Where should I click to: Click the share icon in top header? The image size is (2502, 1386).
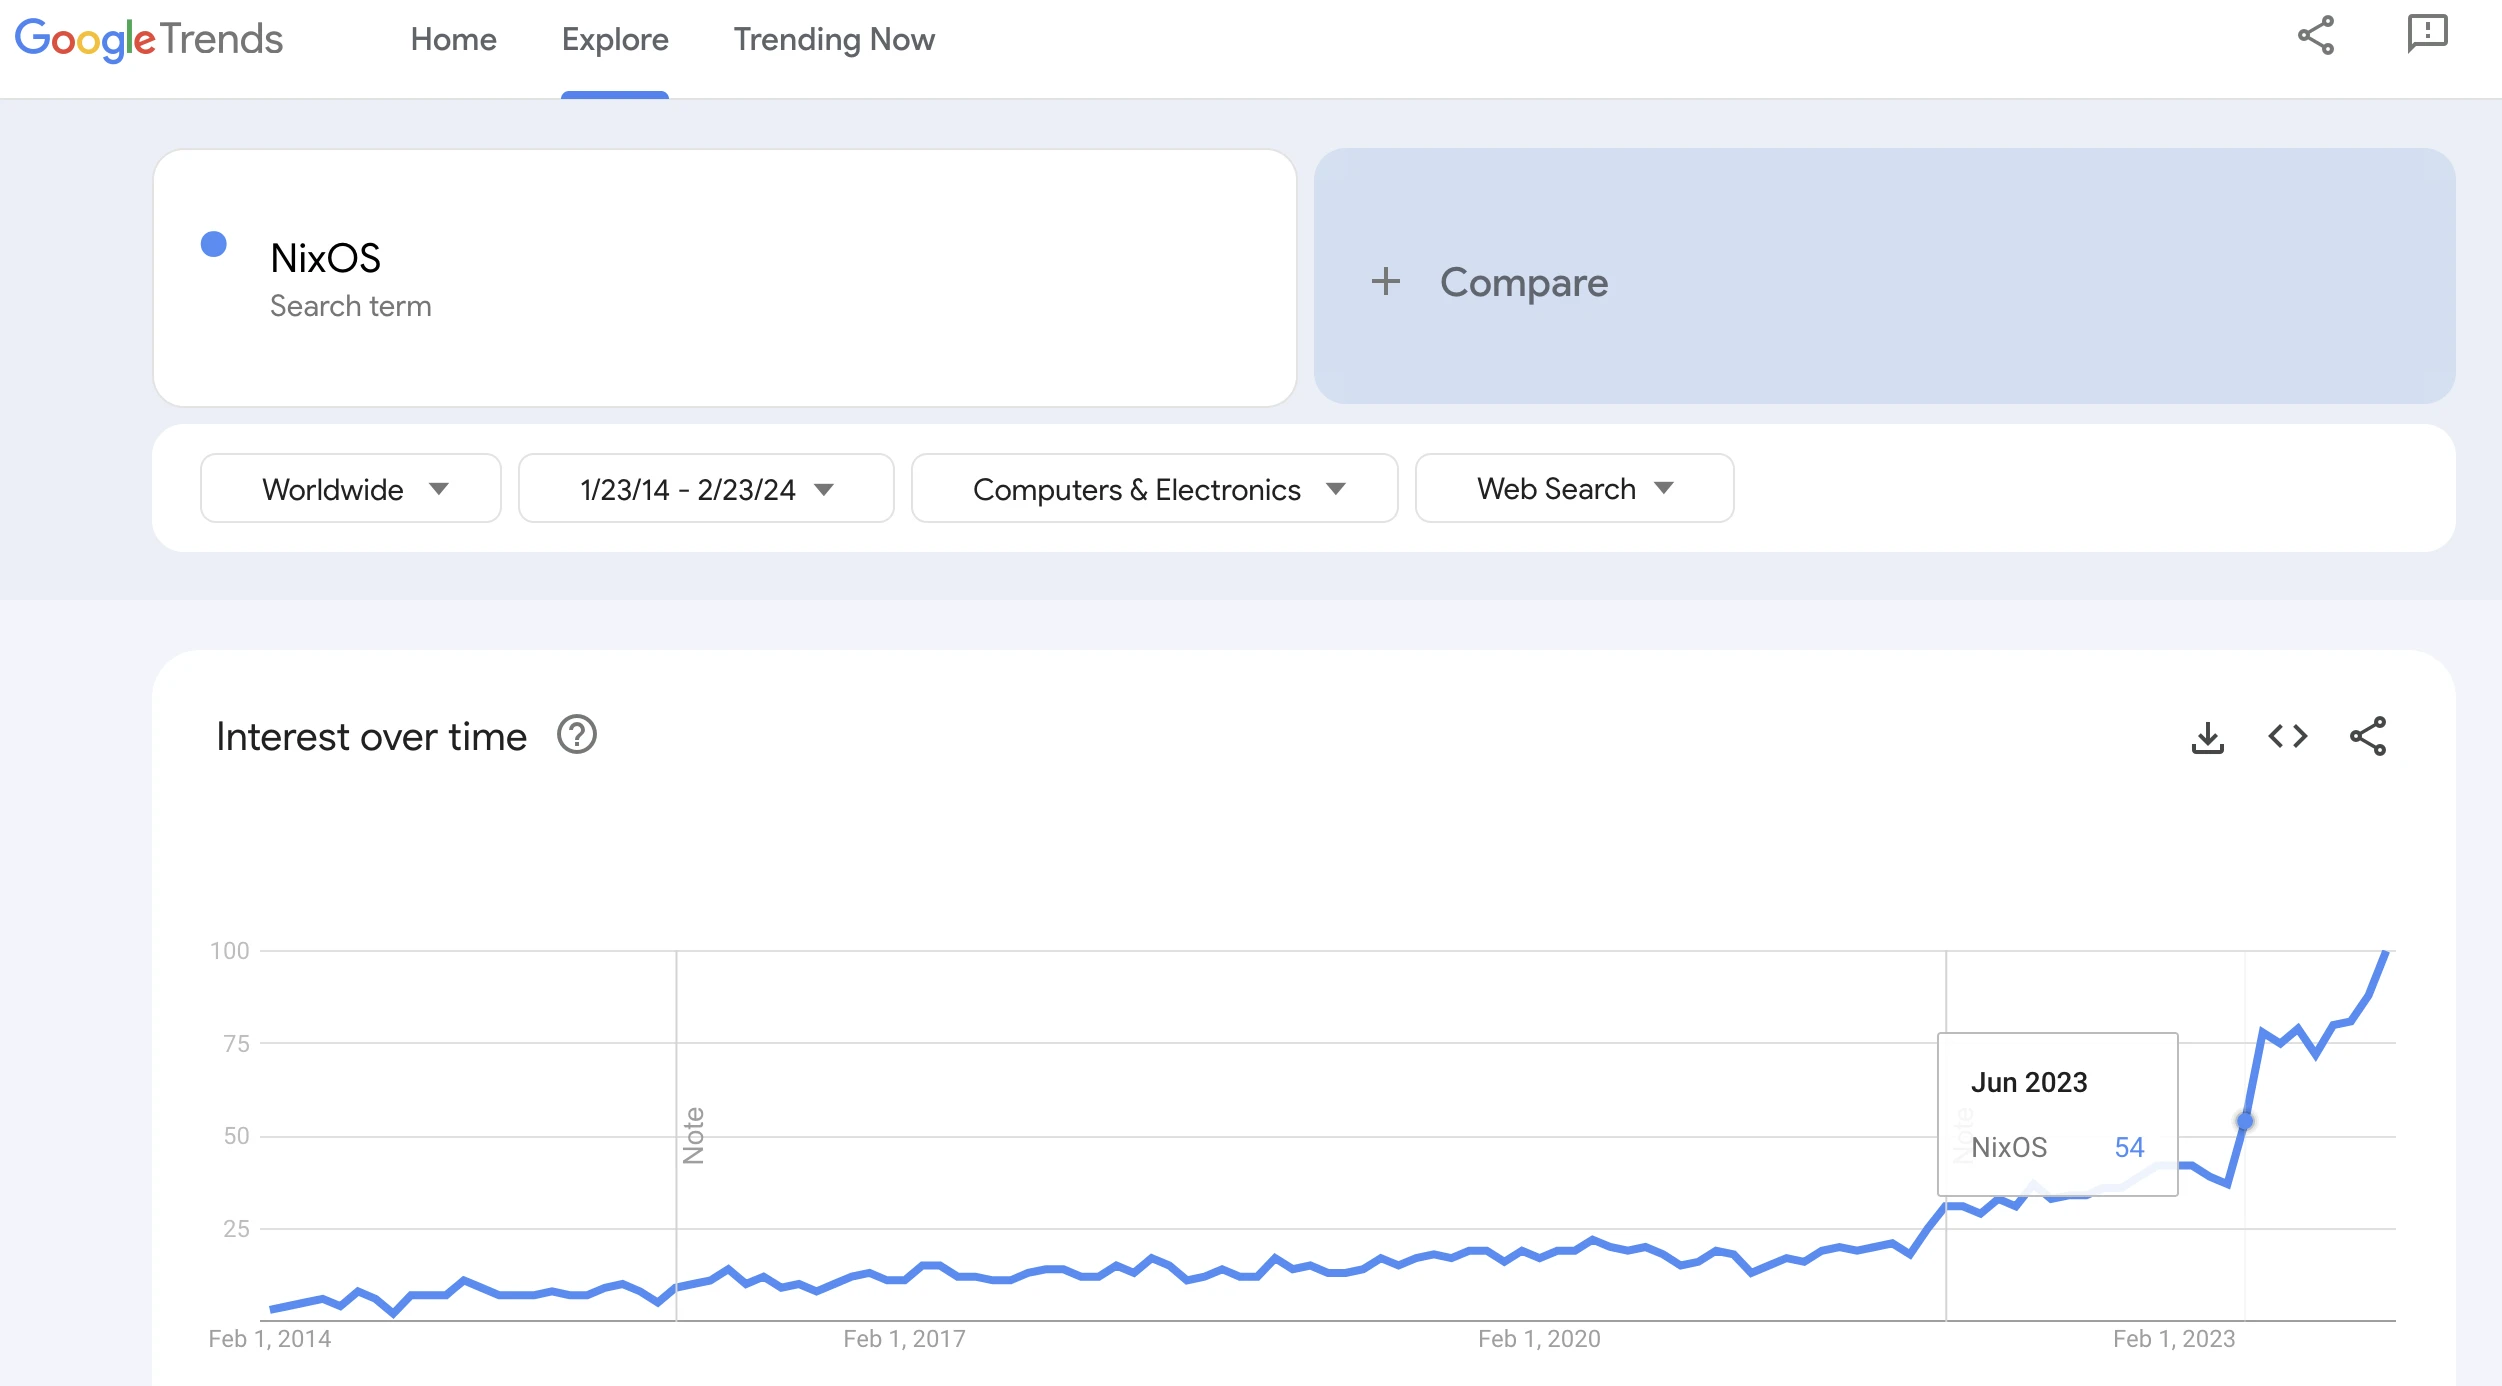(2315, 36)
